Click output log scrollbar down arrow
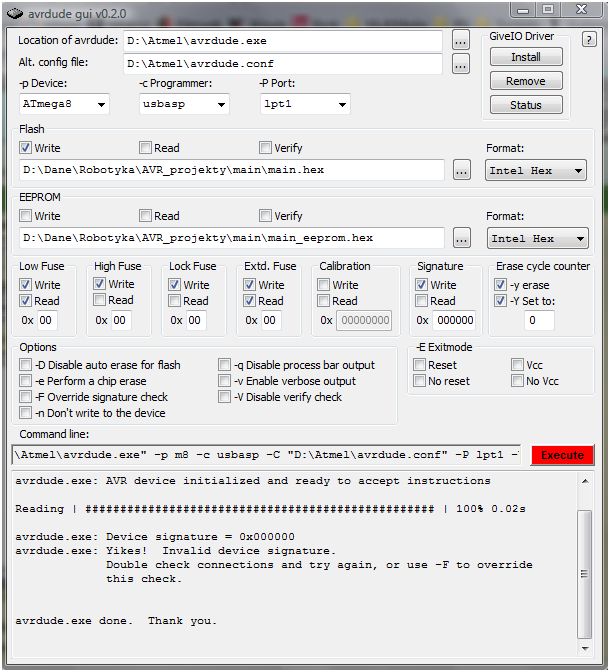Screen dimensions: 610x672 (585, 649)
